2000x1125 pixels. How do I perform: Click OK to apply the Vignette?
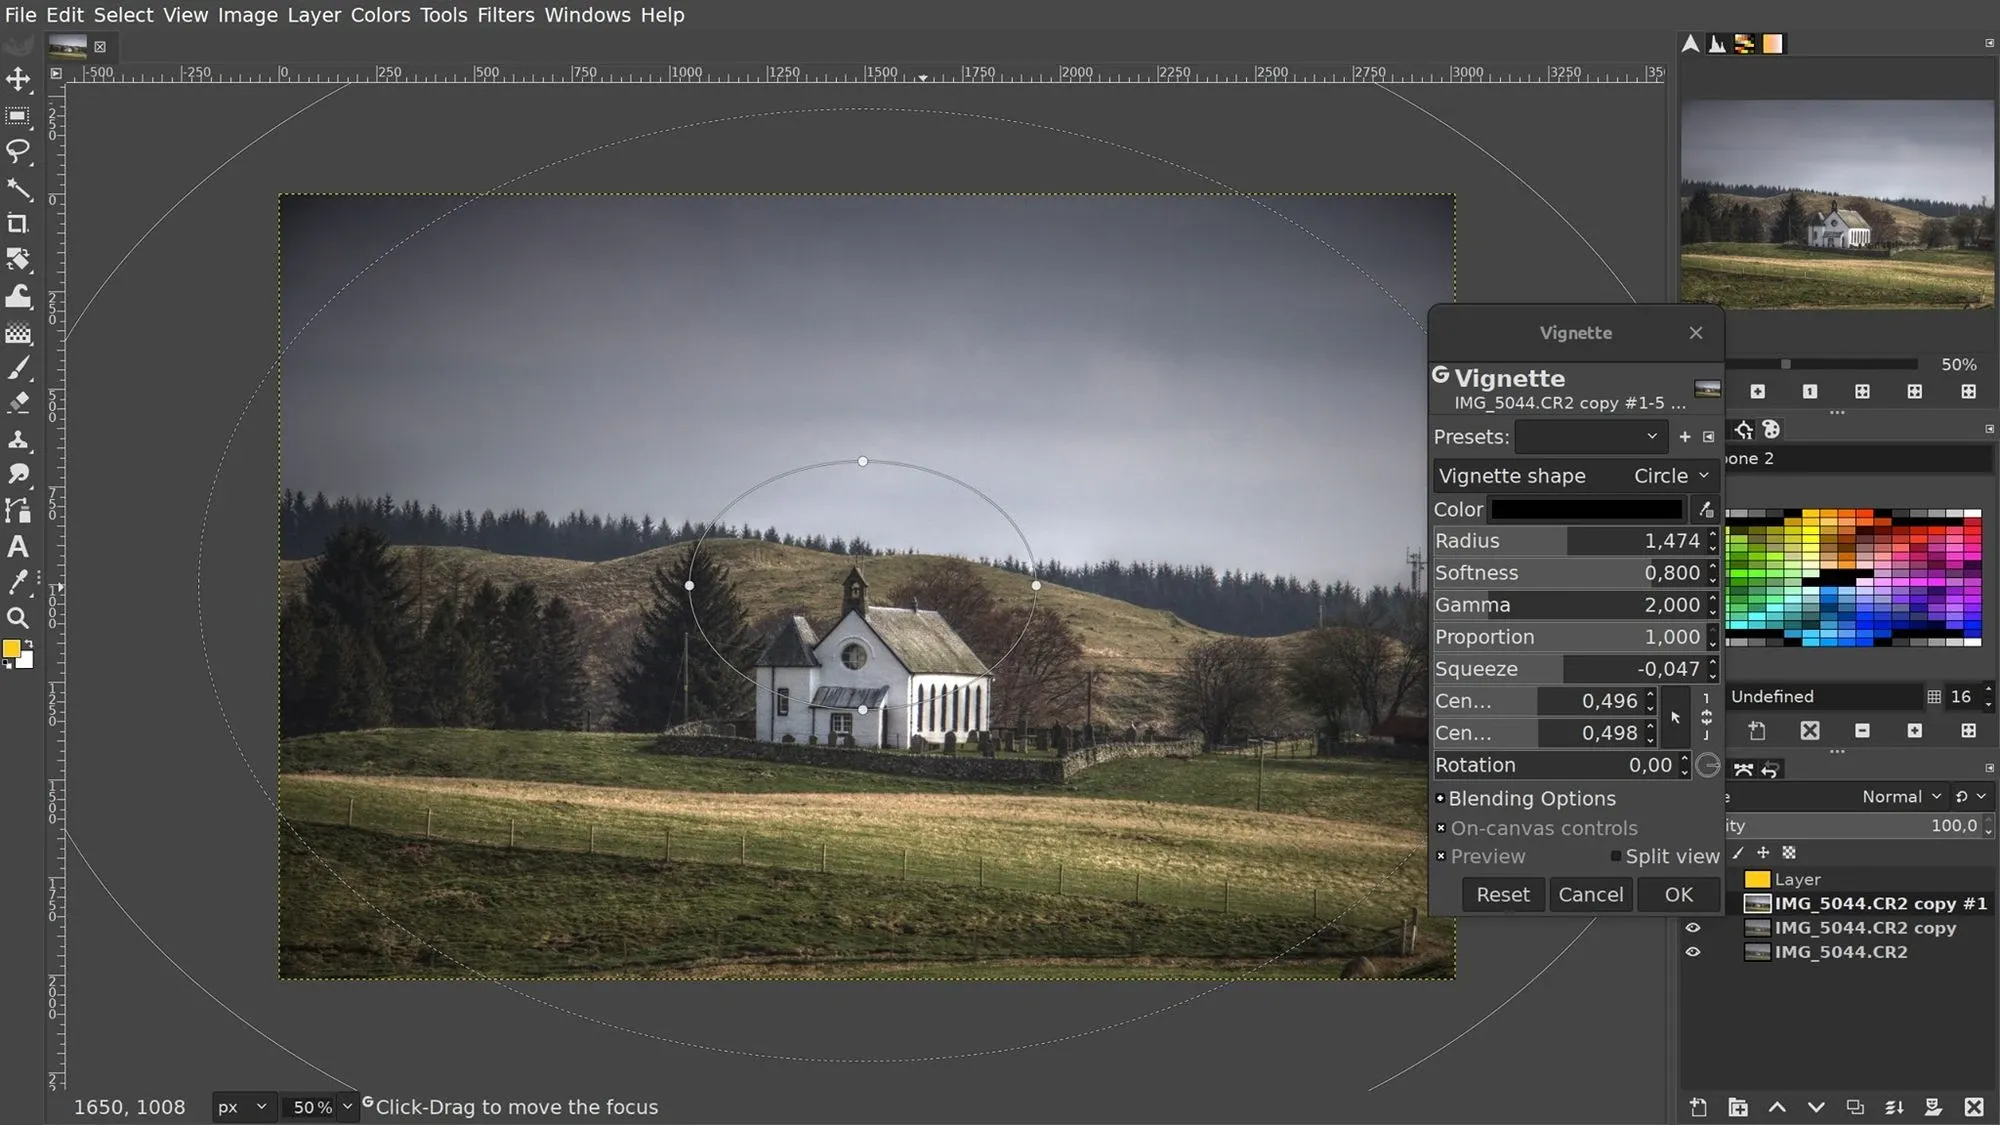click(1679, 895)
